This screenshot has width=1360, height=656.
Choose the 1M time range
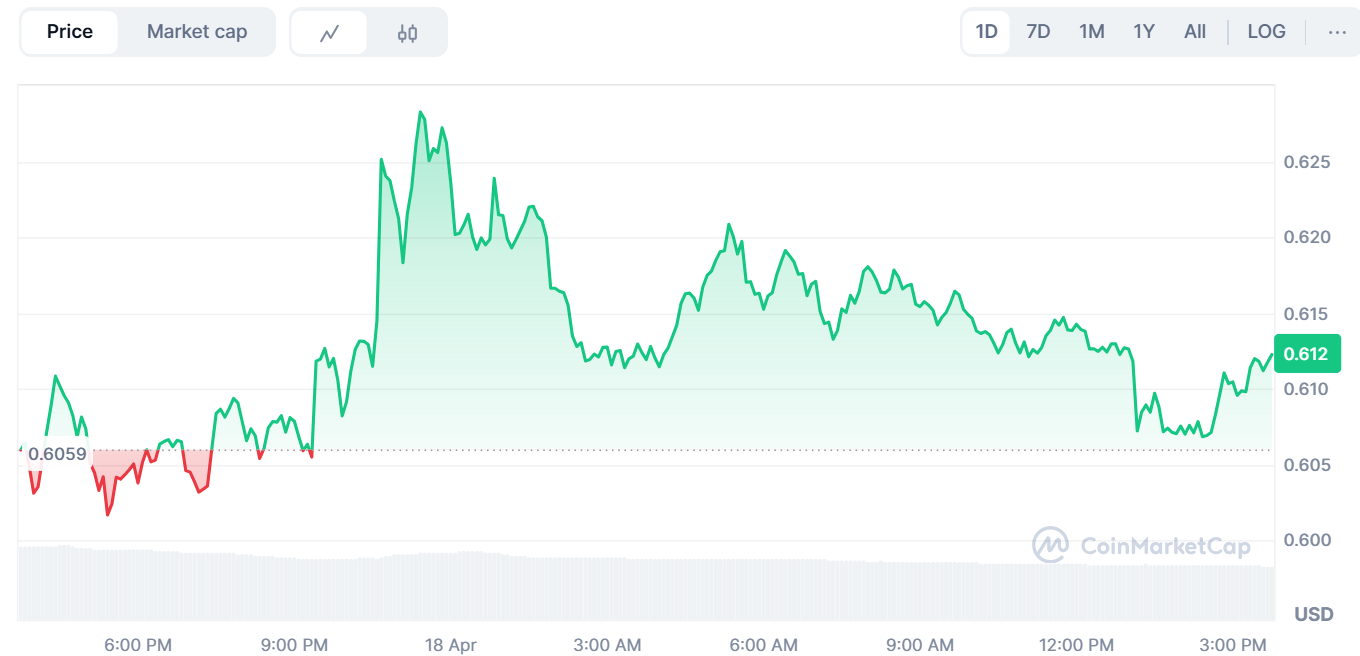point(1091,32)
